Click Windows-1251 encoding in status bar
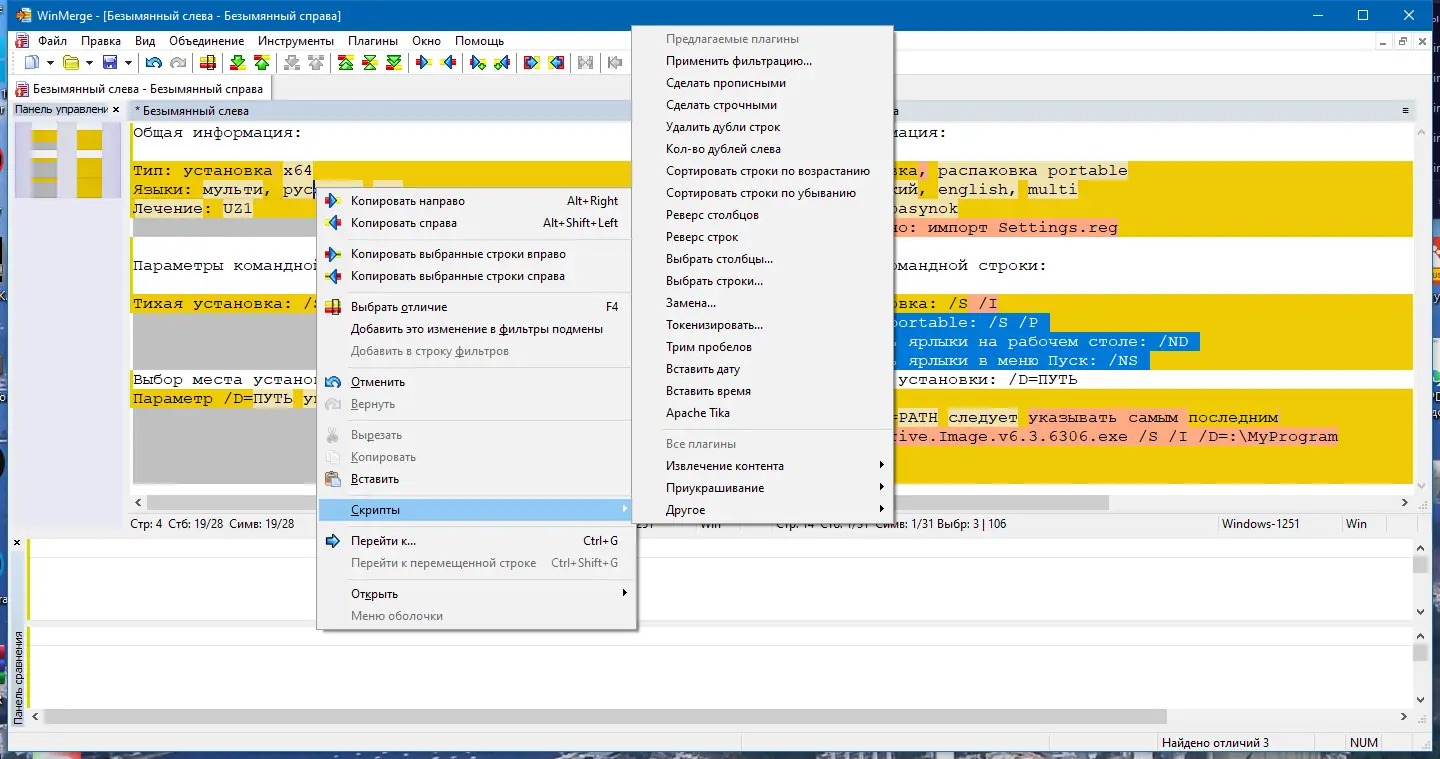 [1260, 523]
